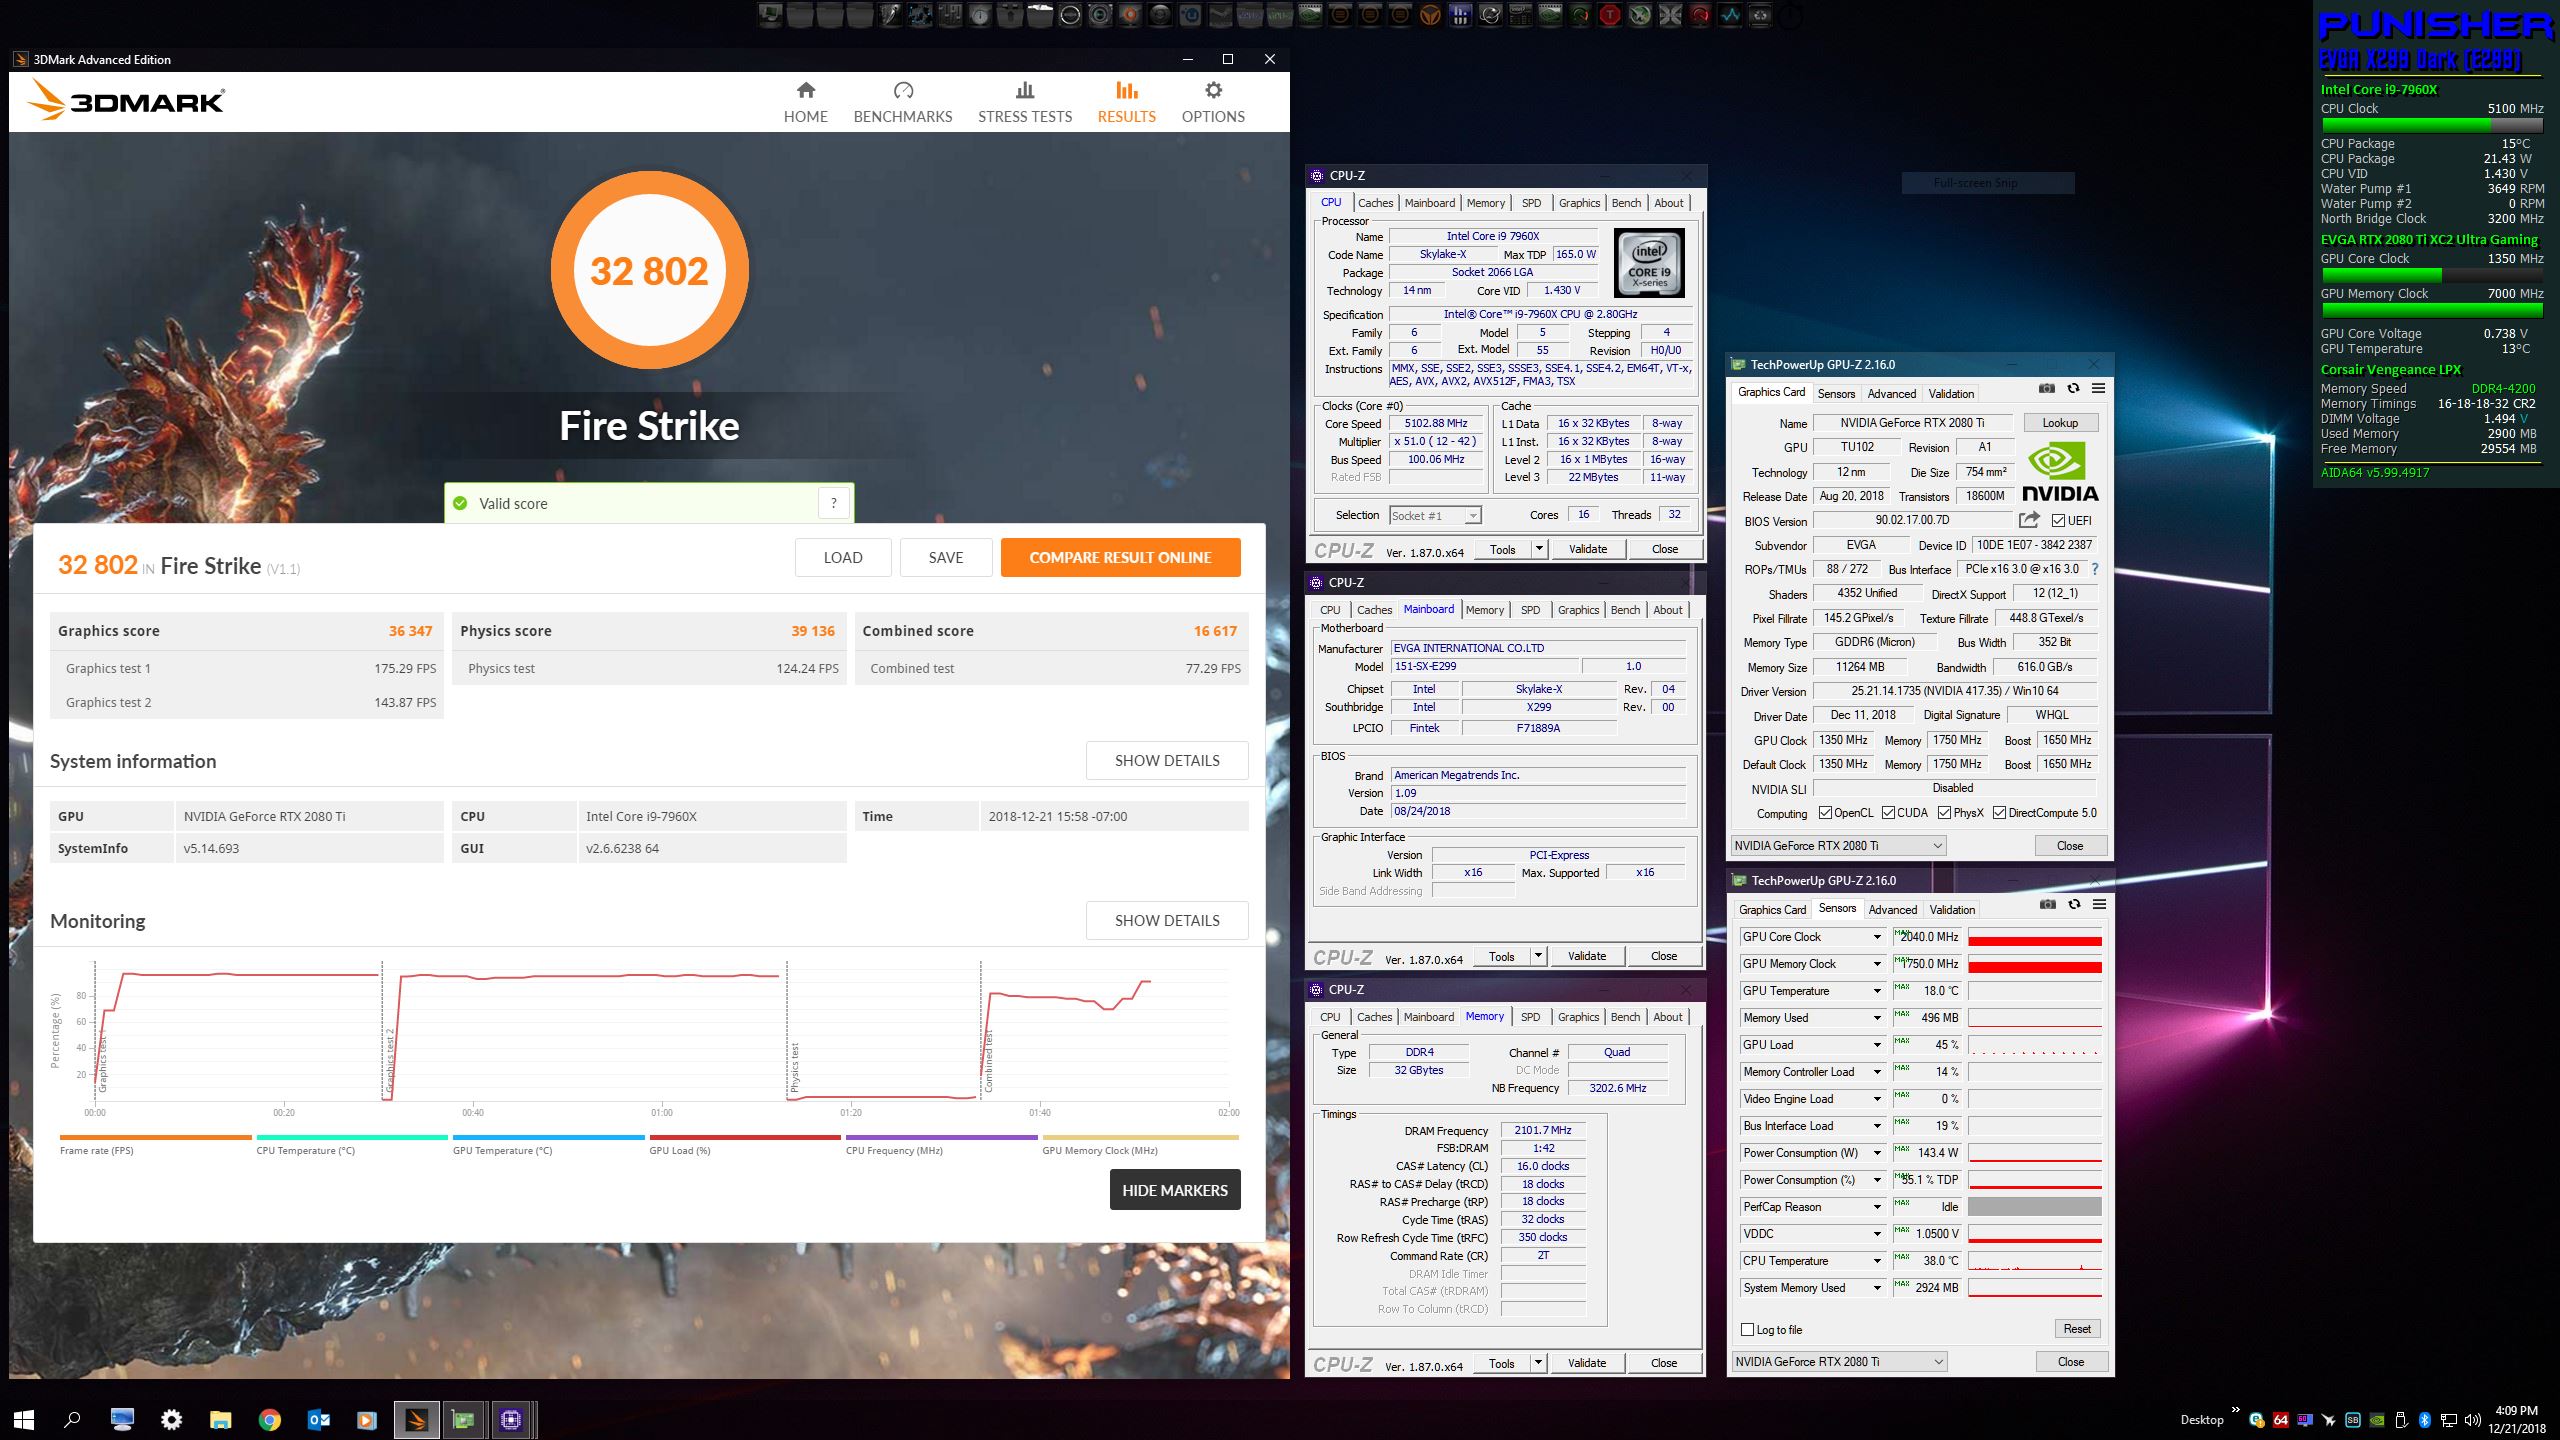Switch to the Caches tab in the top CPU-Z window
Image resolution: width=2560 pixels, height=1440 pixels.
point(1375,203)
